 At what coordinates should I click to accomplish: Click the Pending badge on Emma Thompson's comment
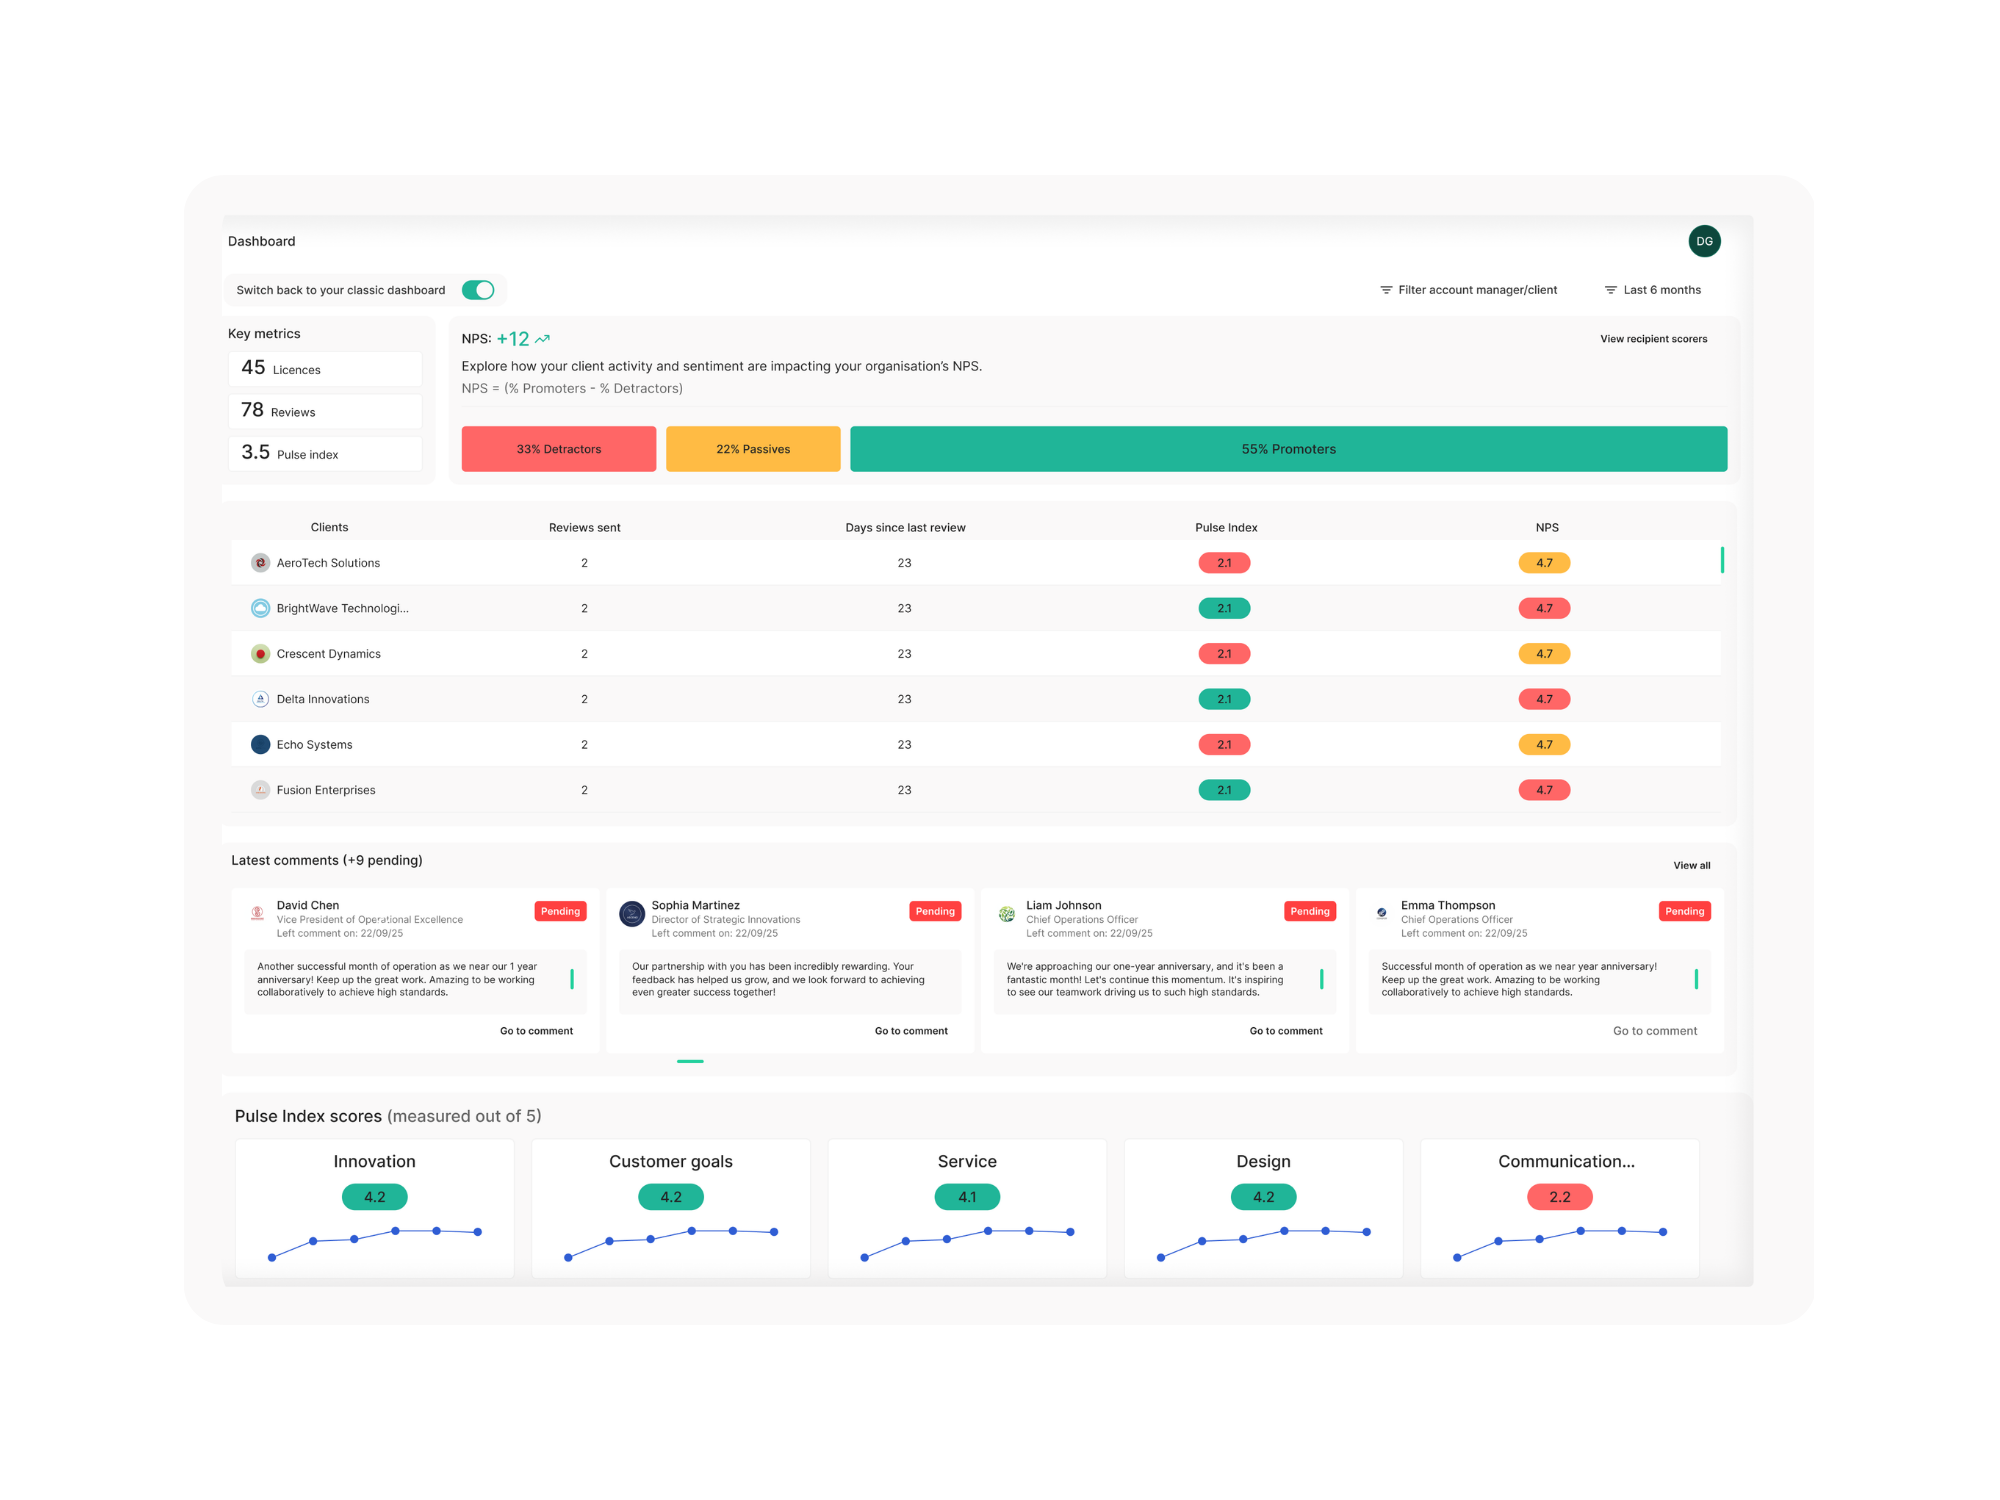(x=1685, y=911)
